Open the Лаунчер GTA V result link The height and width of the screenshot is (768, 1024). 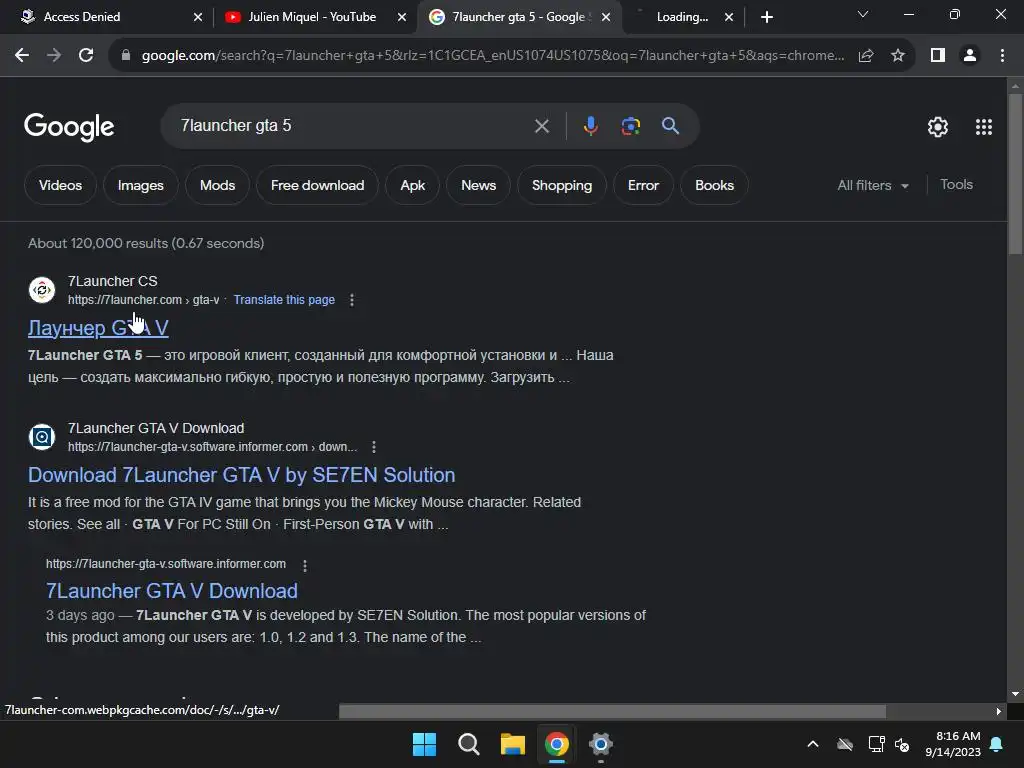pos(98,328)
